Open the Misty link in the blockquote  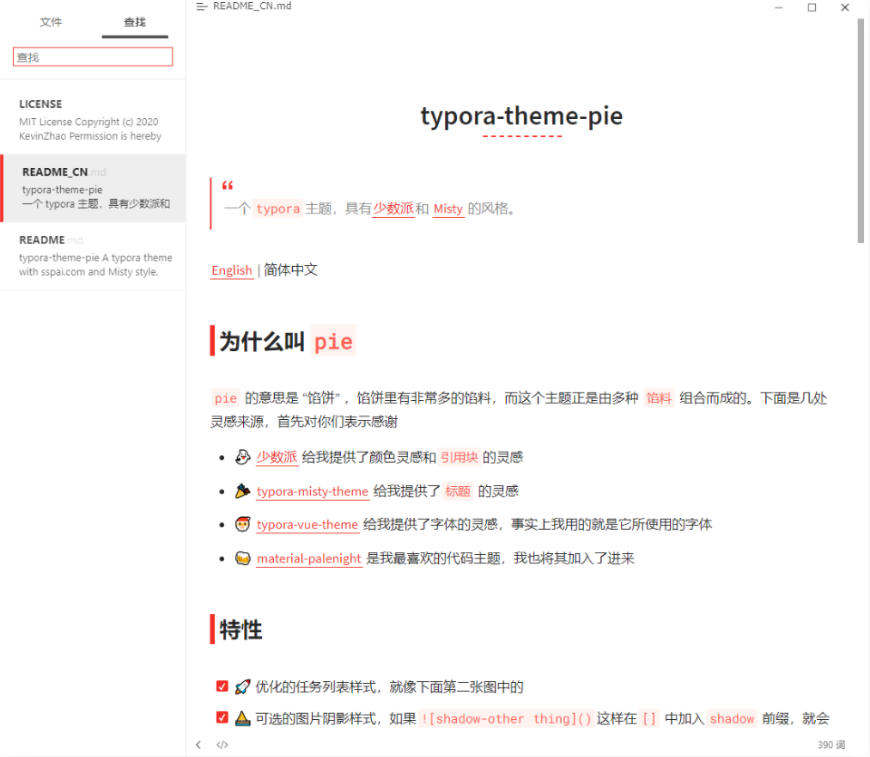point(448,209)
